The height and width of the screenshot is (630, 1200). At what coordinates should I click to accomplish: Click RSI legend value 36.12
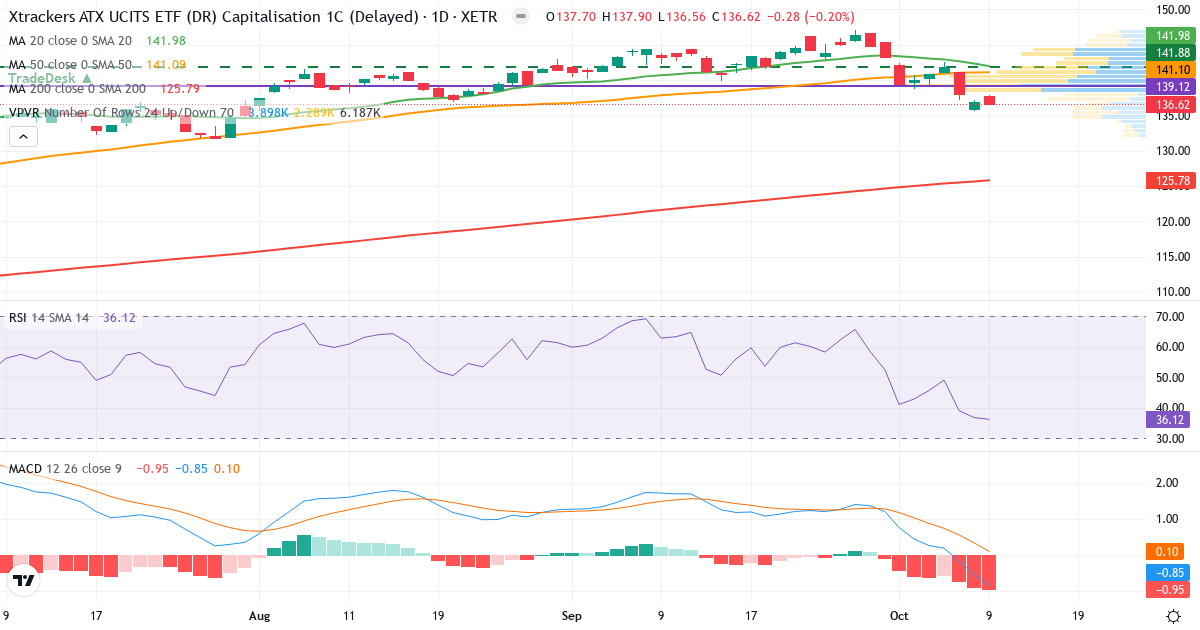coord(119,318)
